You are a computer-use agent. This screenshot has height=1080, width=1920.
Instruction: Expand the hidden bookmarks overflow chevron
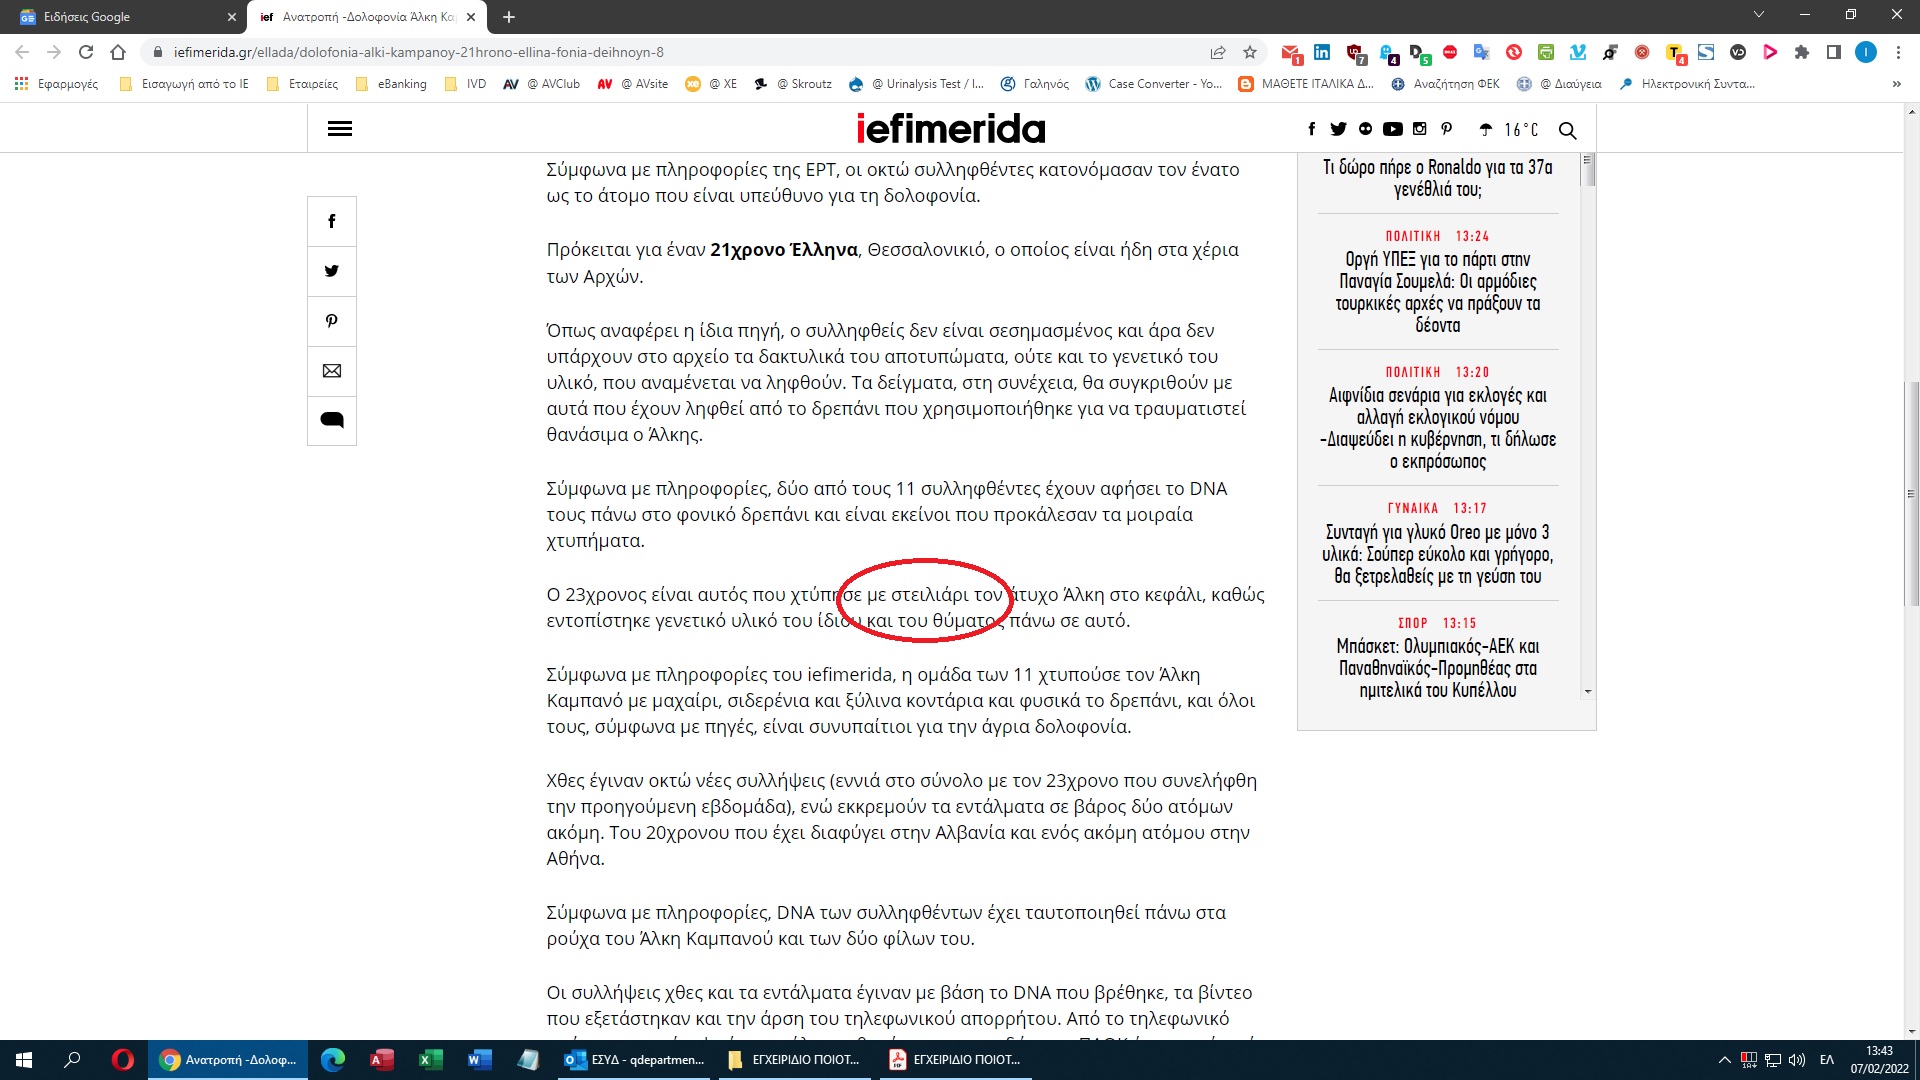tap(1896, 84)
